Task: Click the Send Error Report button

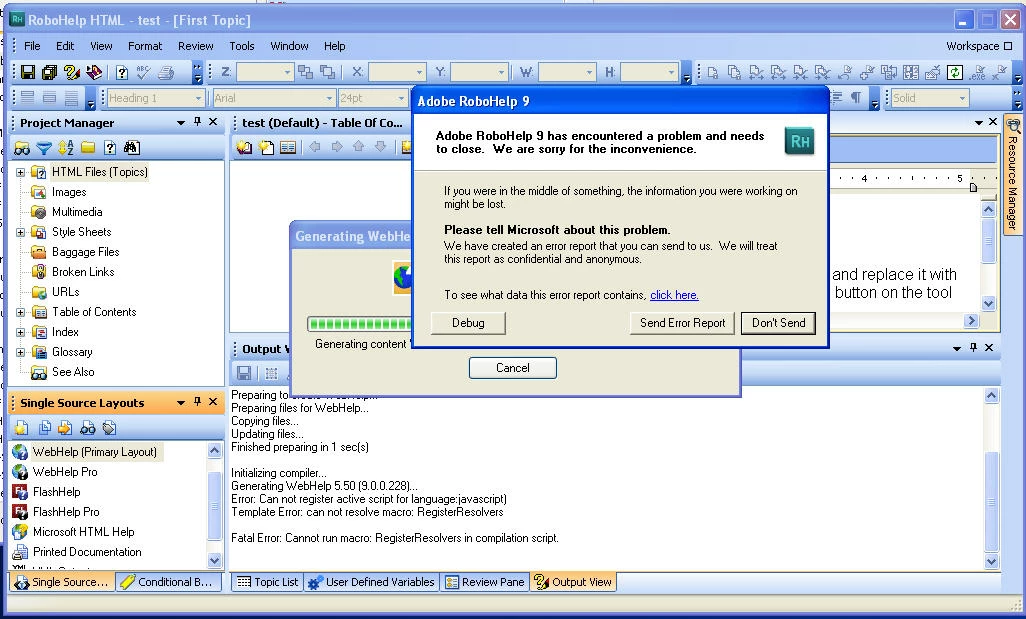Action: point(682,323)
